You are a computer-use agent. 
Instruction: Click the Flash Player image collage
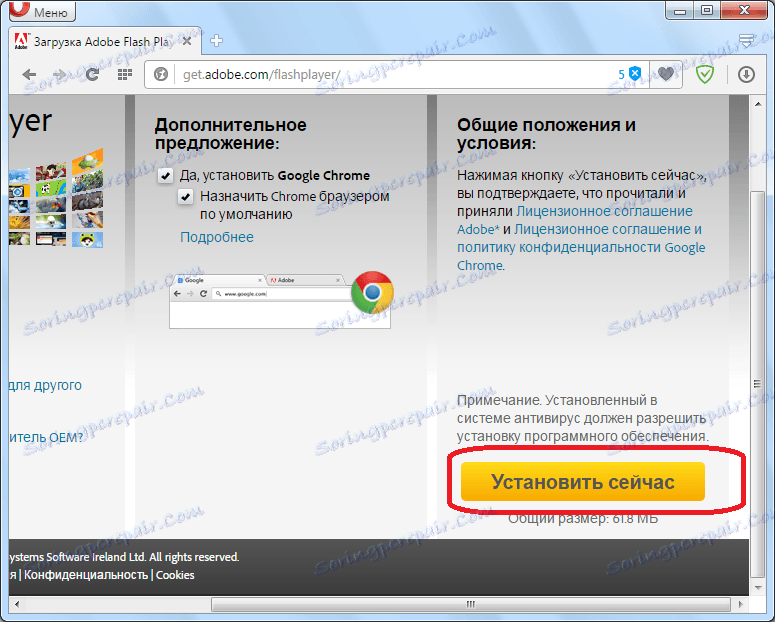(56, 198)
